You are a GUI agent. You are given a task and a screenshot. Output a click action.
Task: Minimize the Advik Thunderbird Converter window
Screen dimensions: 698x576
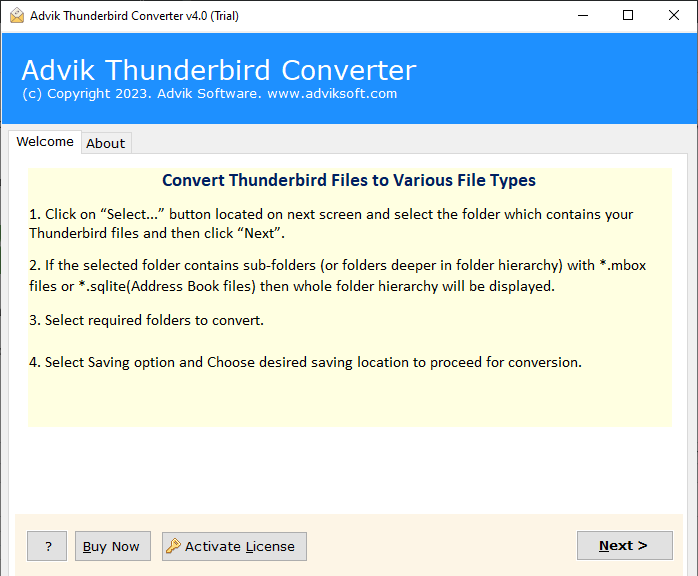click(583, 16)
